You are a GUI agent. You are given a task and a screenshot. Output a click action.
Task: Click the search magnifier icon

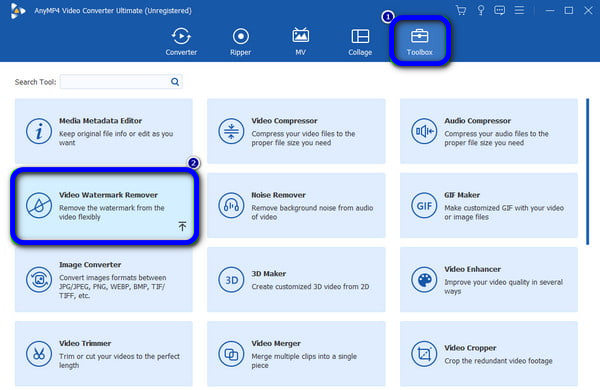pyautogui.click(x=175, y=82)
